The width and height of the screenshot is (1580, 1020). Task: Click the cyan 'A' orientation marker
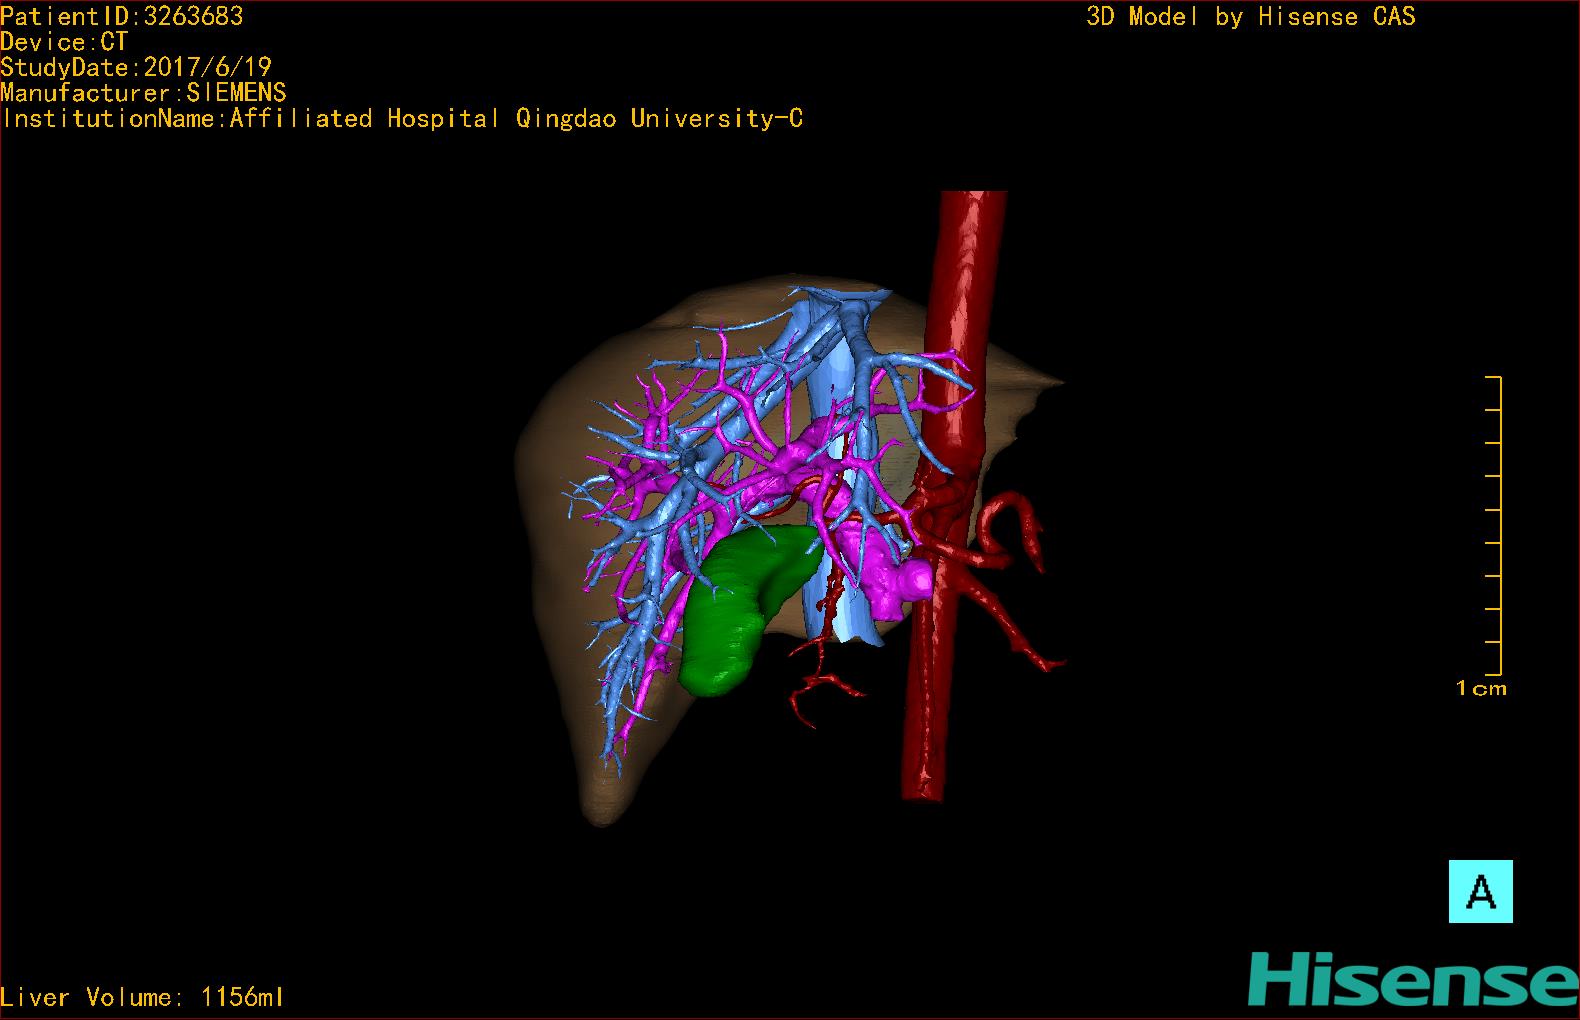point(1481,891)
